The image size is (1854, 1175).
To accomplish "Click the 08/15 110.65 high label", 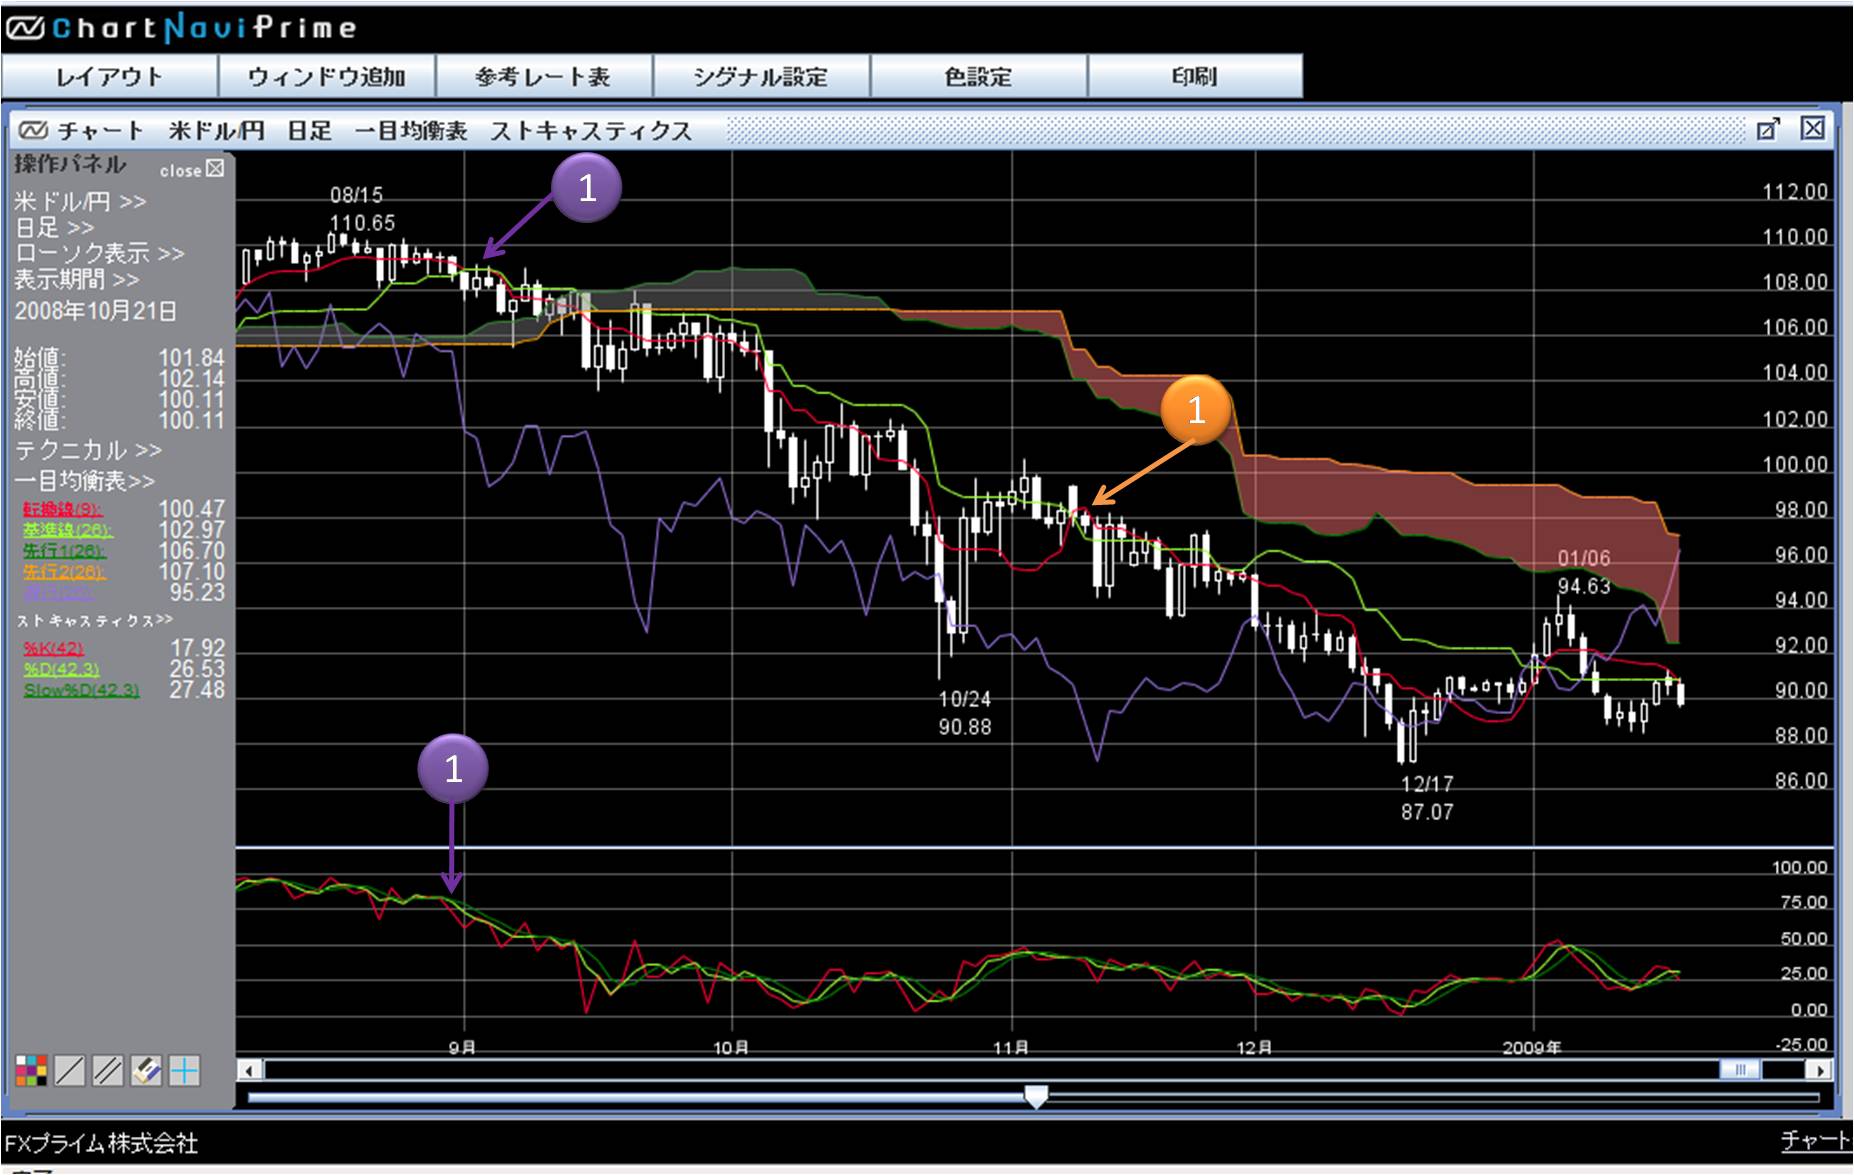I will click(360, 209).
